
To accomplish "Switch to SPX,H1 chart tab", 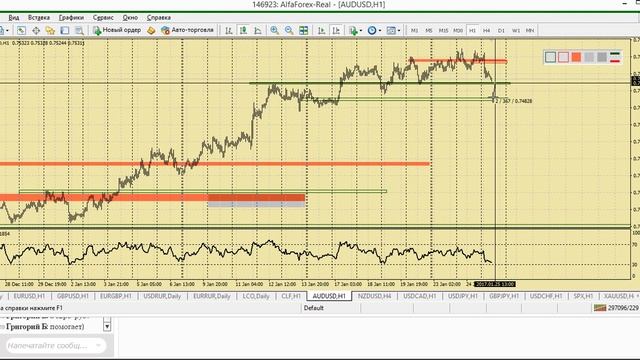I will [x=583, y=296].
